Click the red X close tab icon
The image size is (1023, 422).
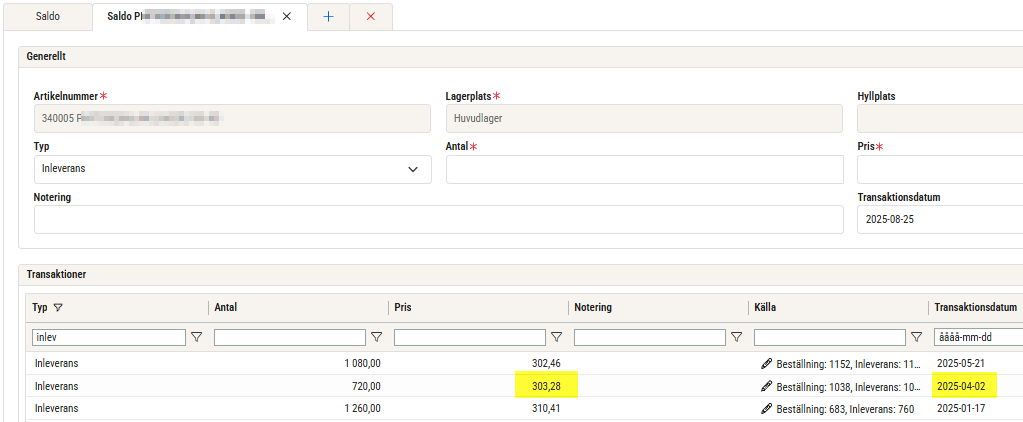point(371,17)
